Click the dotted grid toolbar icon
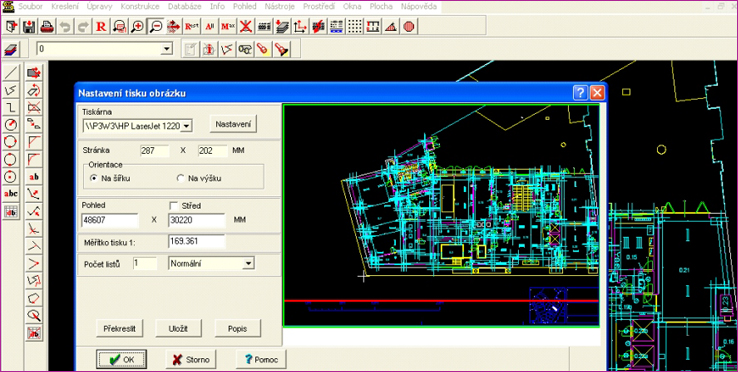This screenshot has width=738, height=372. tap(354, 26)
